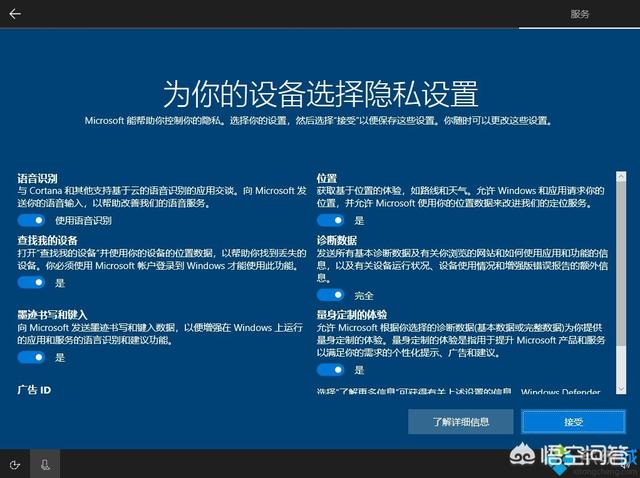The width and height of the screenshot is (640, 478).
Task: Click the 查找我的设备 section heading
Action: point(47,240)
